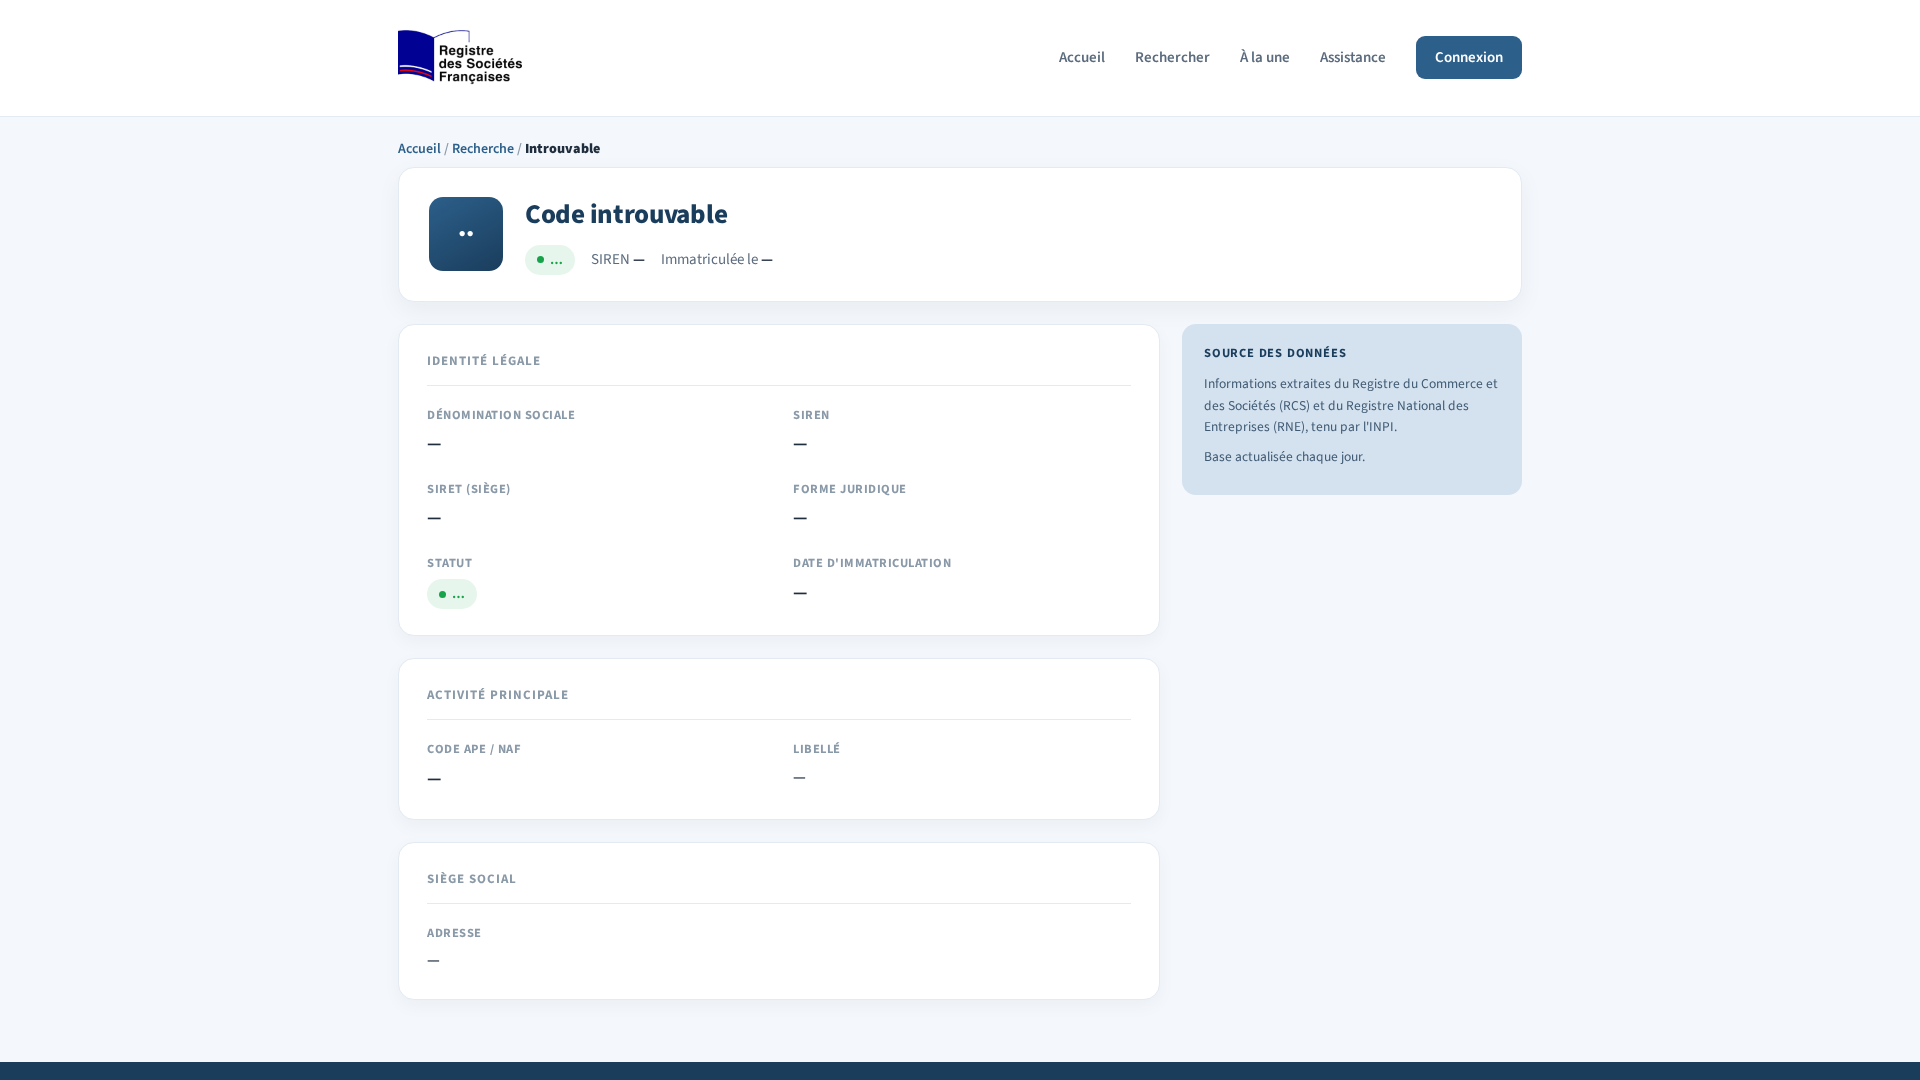Click the Code introuvable heading
Screen dimensions: 1920x1080
pyautogui.click(x=626, y=214)
